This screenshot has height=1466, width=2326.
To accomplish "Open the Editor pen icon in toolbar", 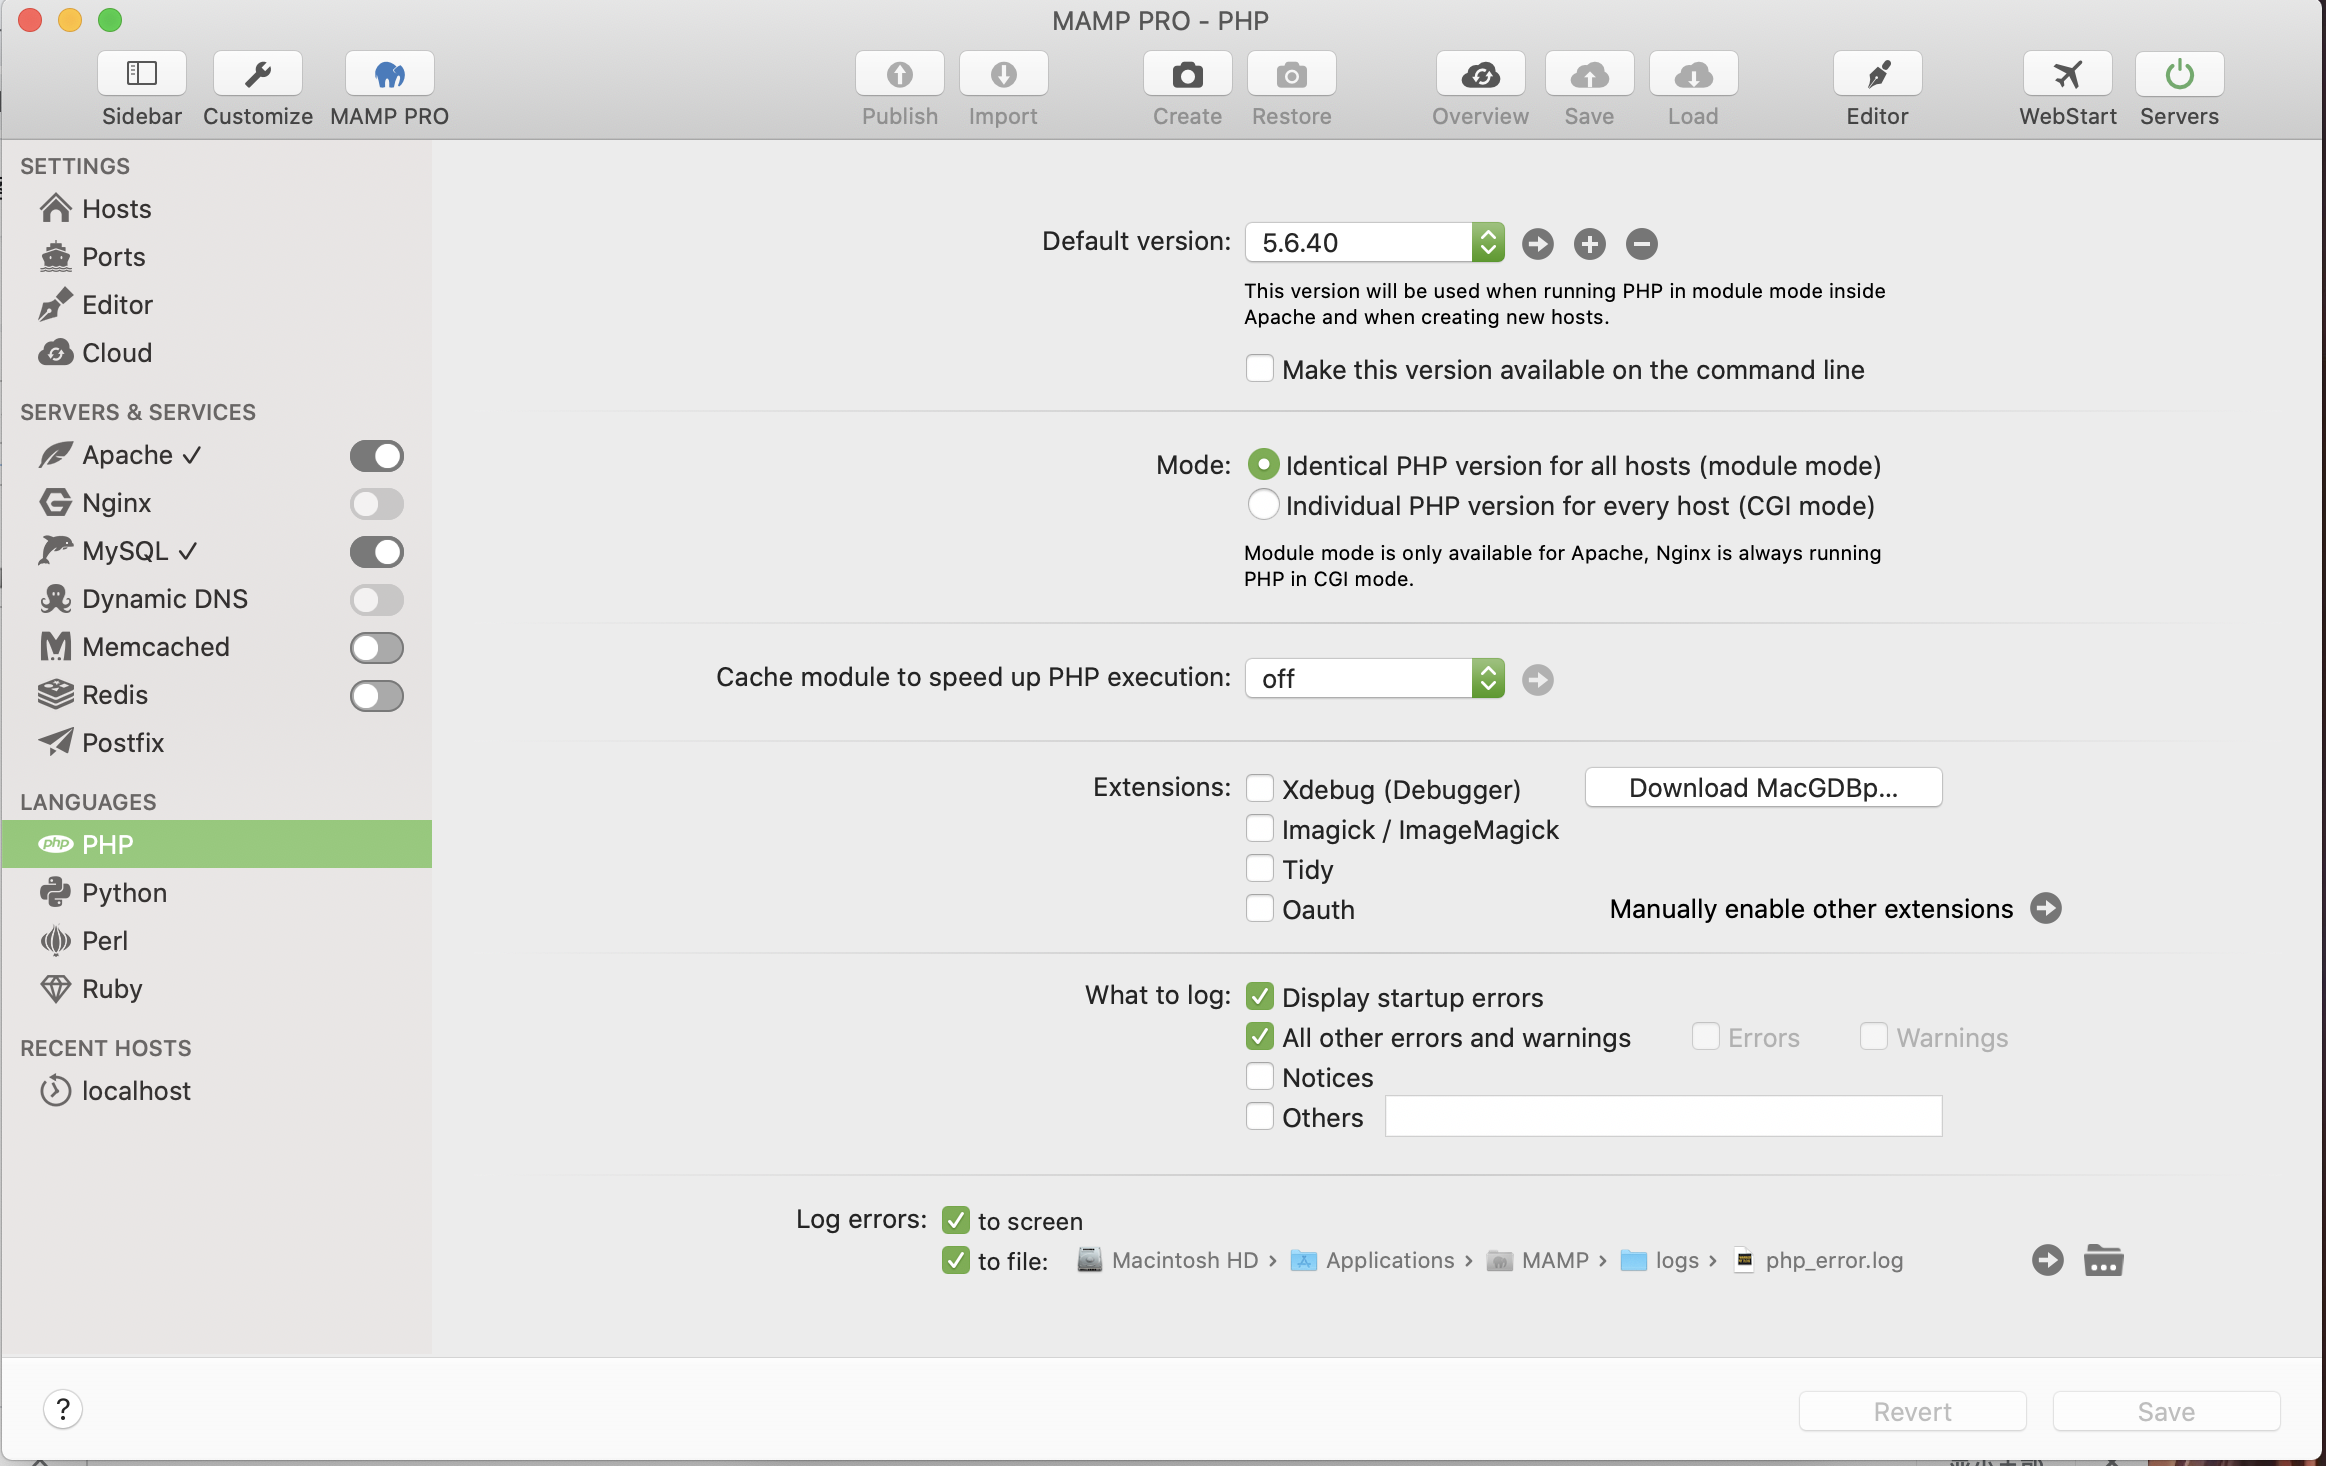I will point(1878,74).
